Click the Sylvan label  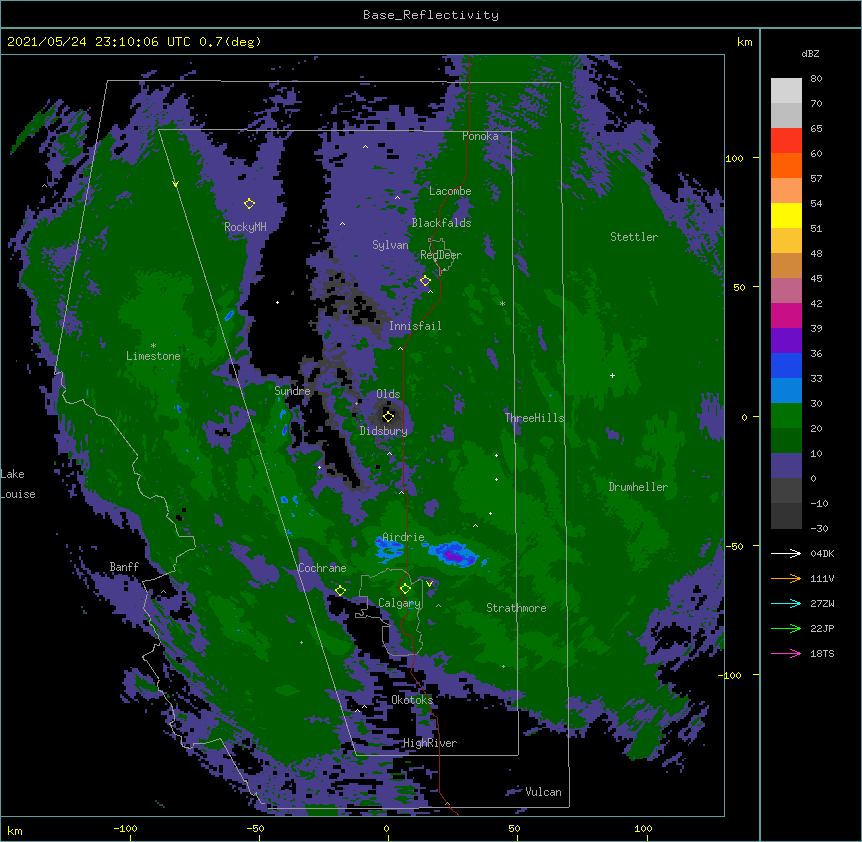pos(390,245)
